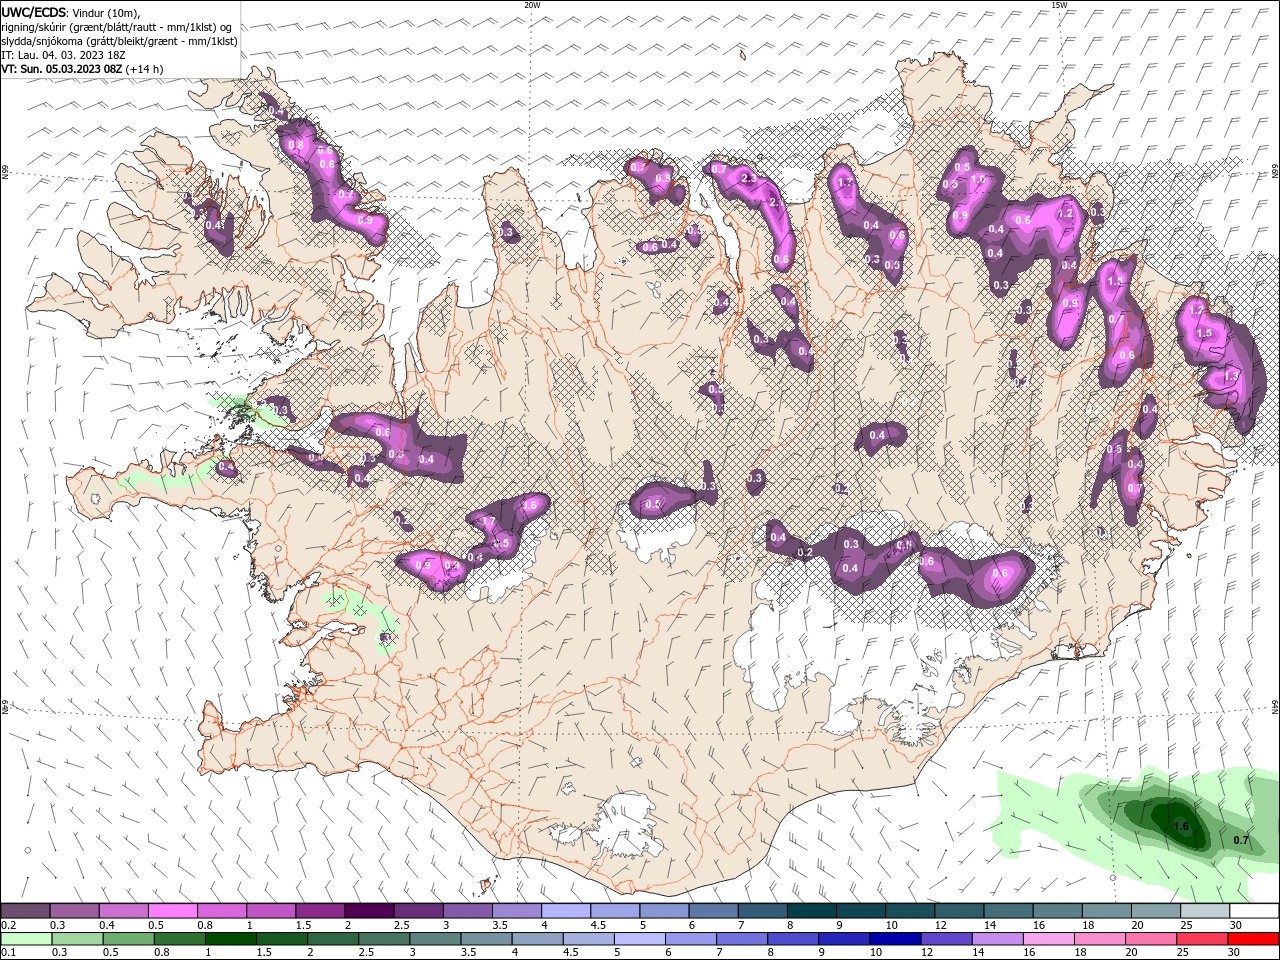Click the 1.0 snowfall value in northeast
Viewport: 1280px width, 960px height.
pos(978,180)
